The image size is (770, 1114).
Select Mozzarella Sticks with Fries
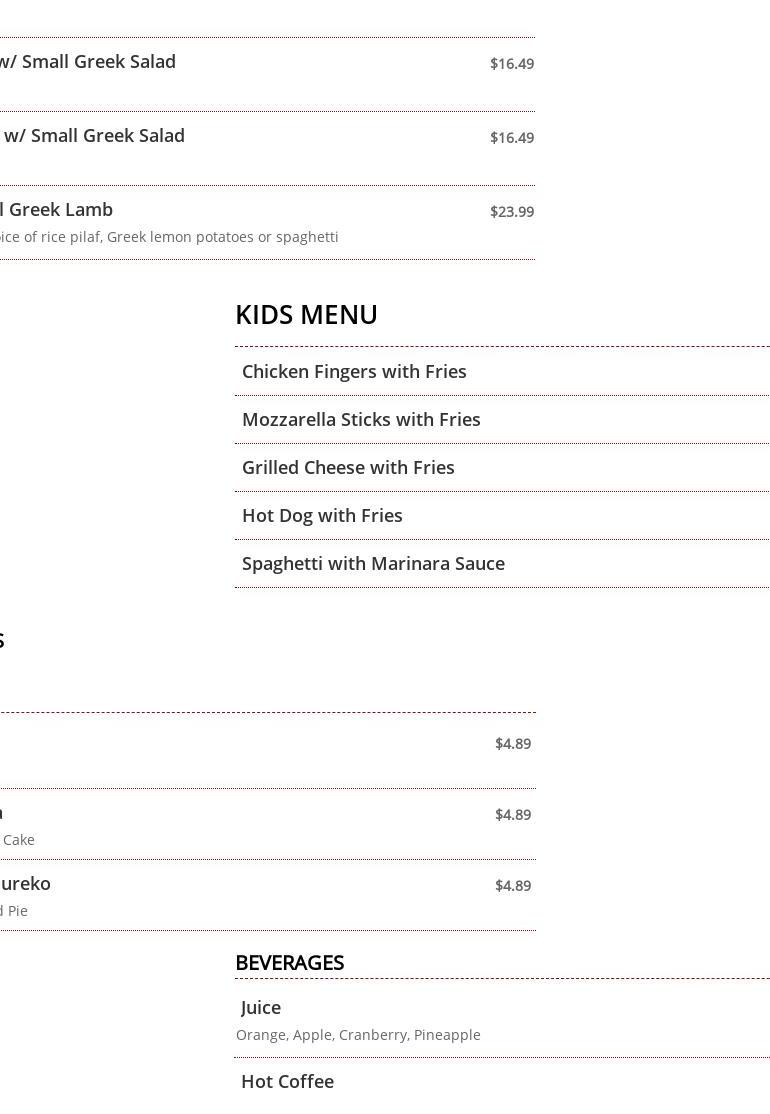361,419
